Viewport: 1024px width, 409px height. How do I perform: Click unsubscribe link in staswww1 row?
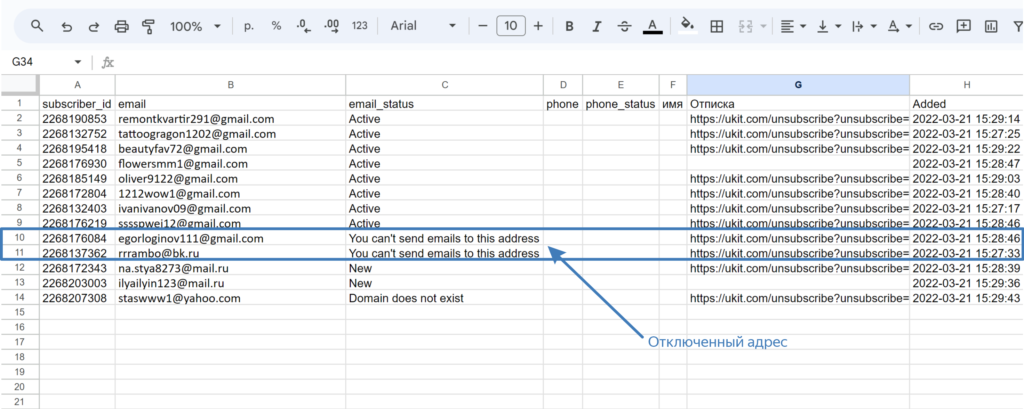(x=798, y=298)
